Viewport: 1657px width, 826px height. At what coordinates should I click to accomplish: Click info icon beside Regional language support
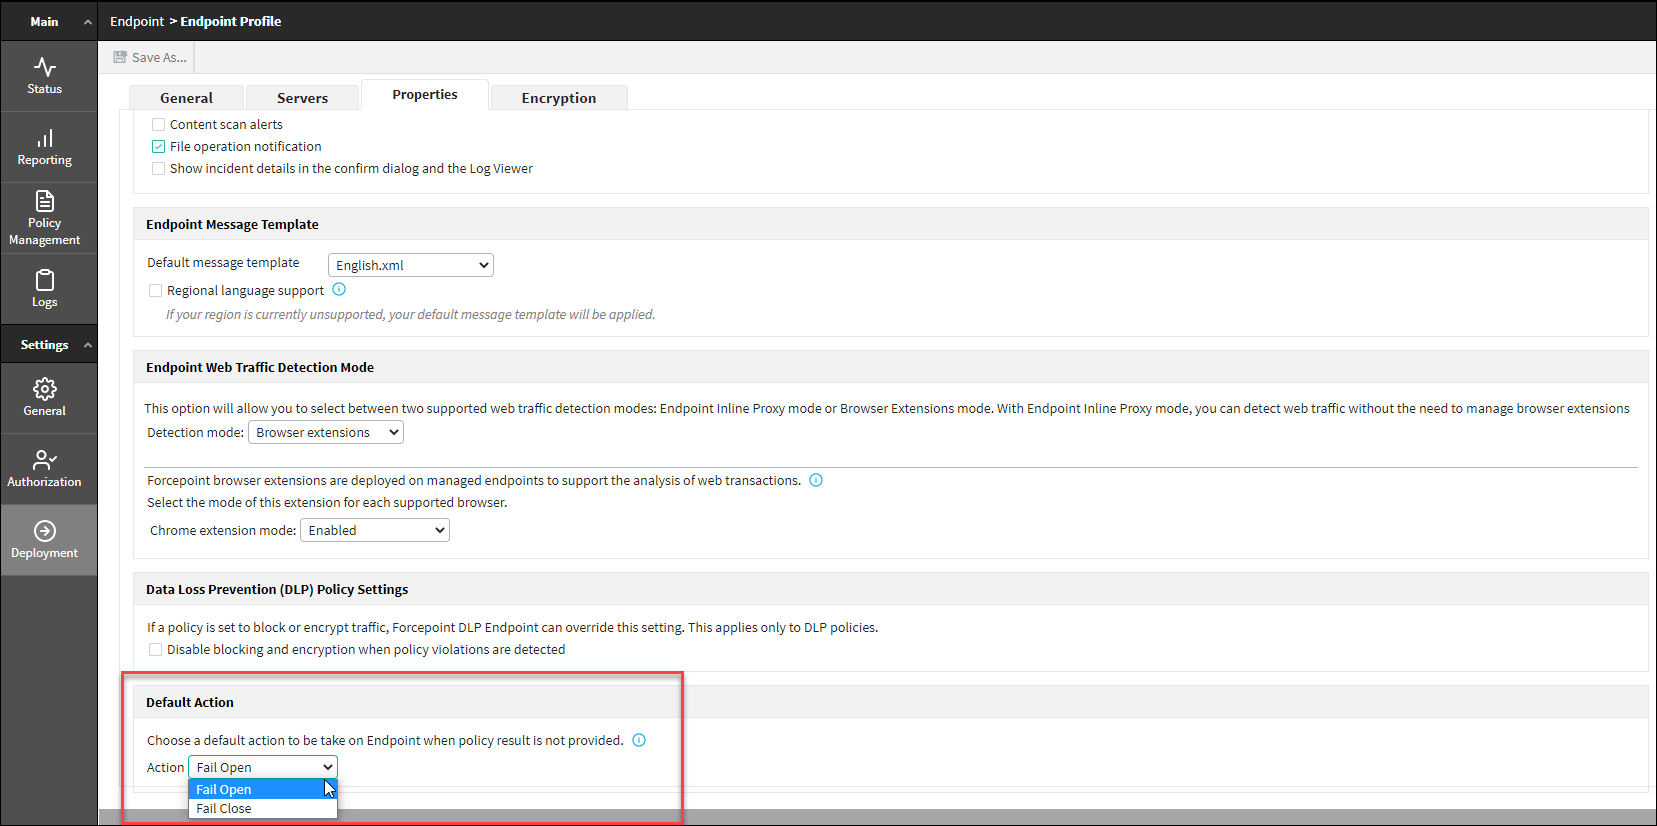(339, 290)
